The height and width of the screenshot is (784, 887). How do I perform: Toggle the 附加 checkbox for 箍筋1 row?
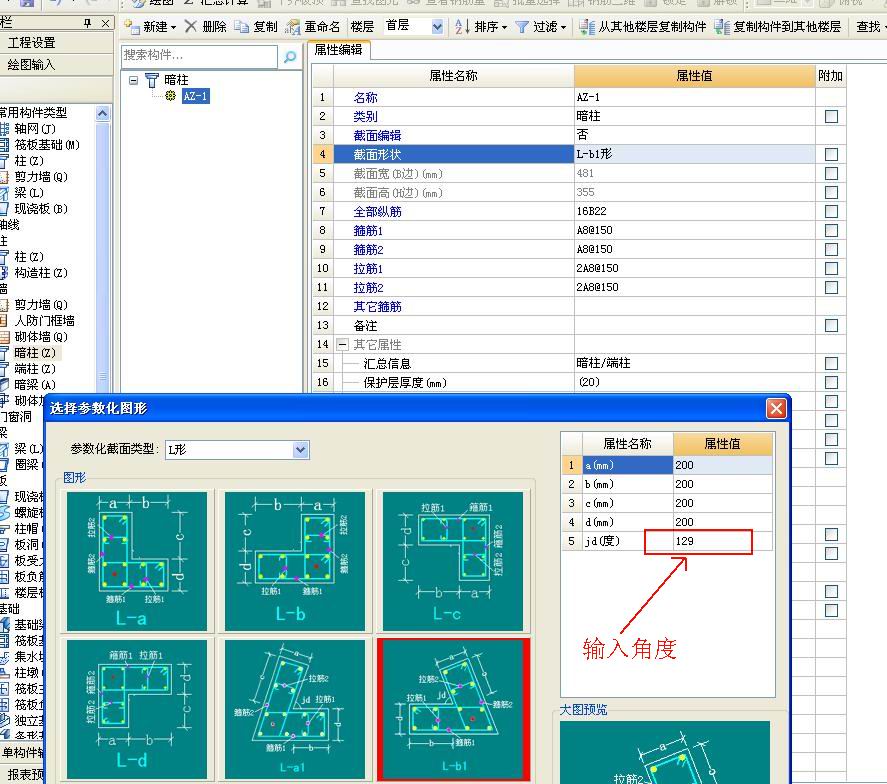[x=831, y=230]
